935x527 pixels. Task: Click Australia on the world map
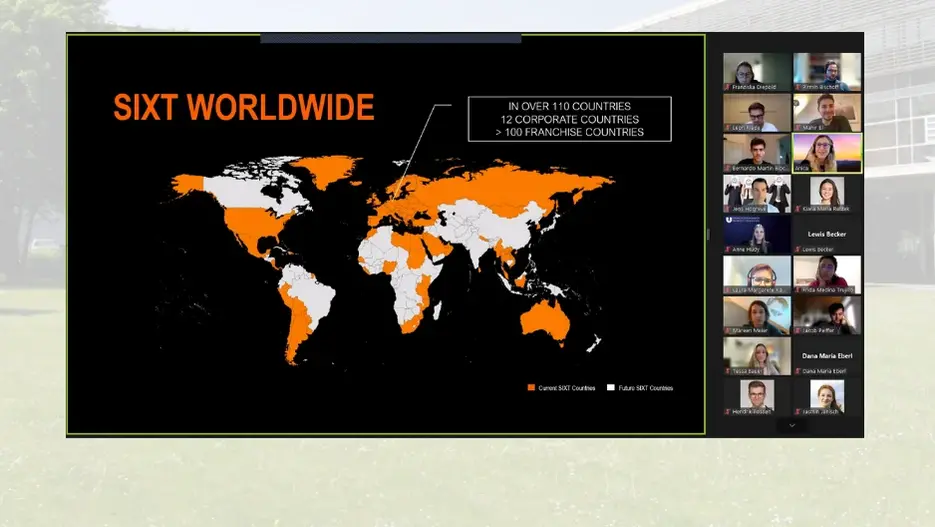click(543, 322)
